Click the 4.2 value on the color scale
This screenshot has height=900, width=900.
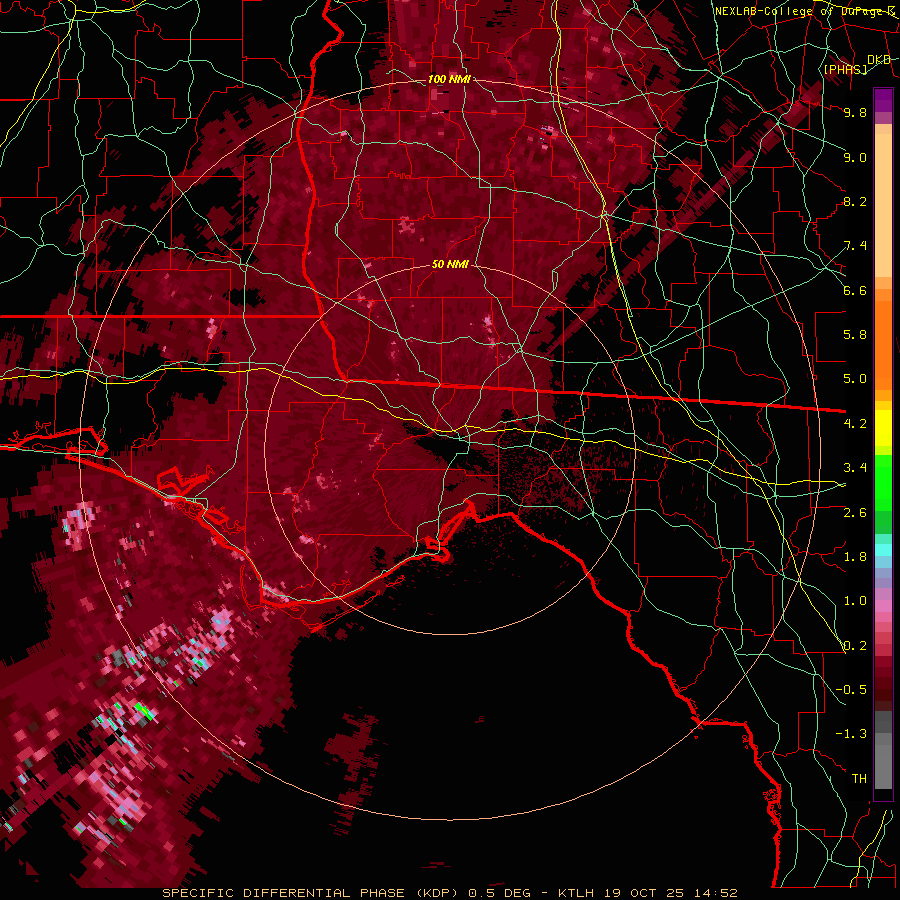click(x=855, y=424)
